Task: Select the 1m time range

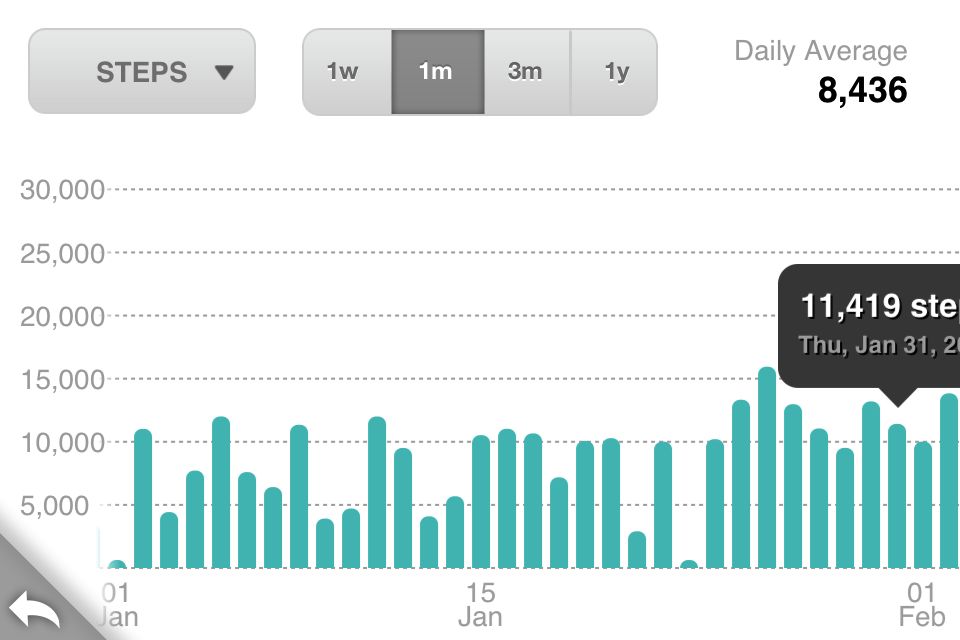Action: (x=438, y=72)
